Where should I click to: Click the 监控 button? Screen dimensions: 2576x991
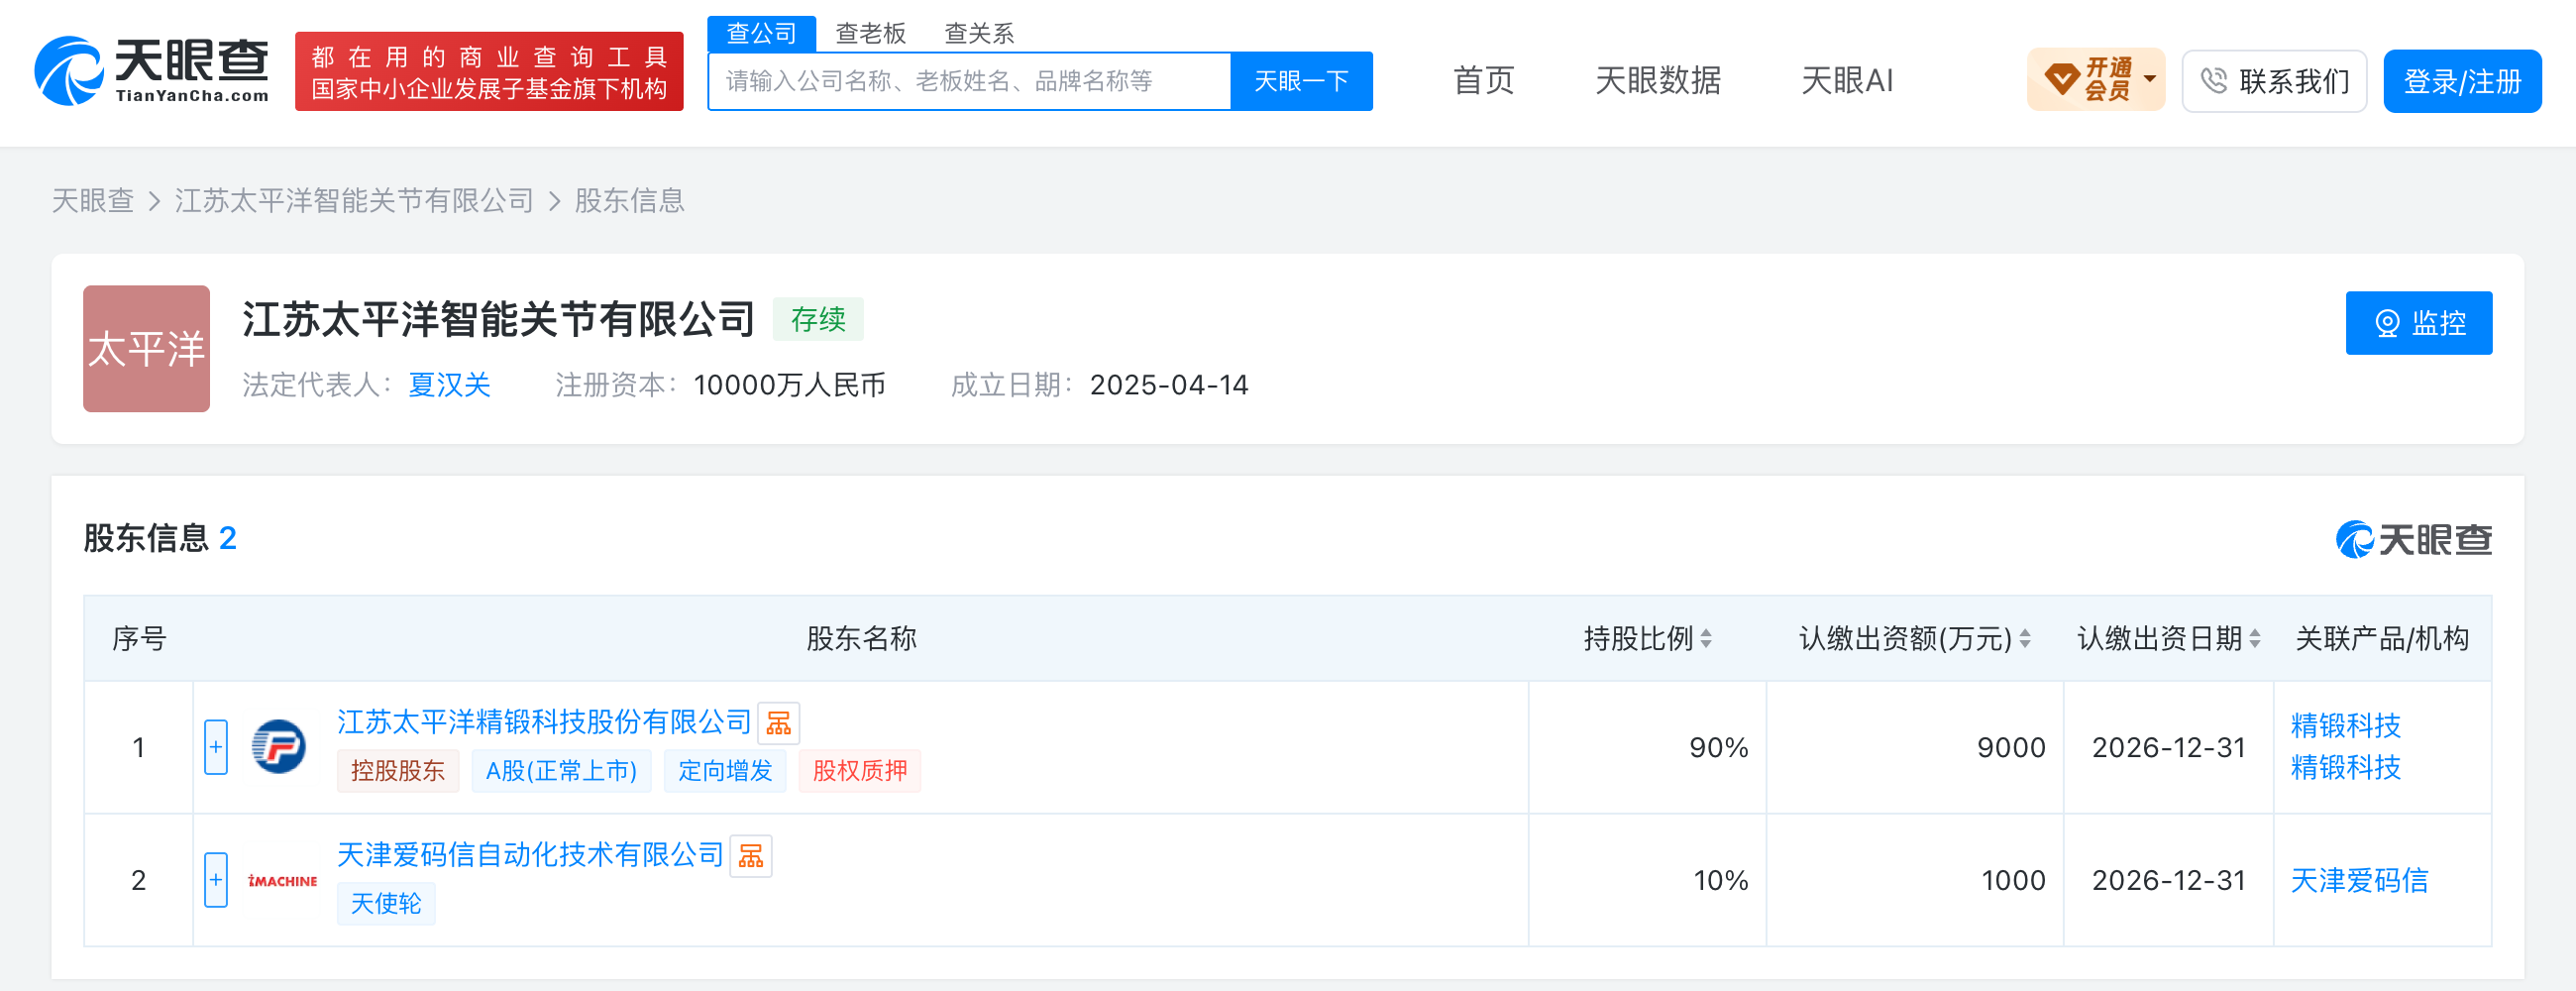tap(2418, 322)
